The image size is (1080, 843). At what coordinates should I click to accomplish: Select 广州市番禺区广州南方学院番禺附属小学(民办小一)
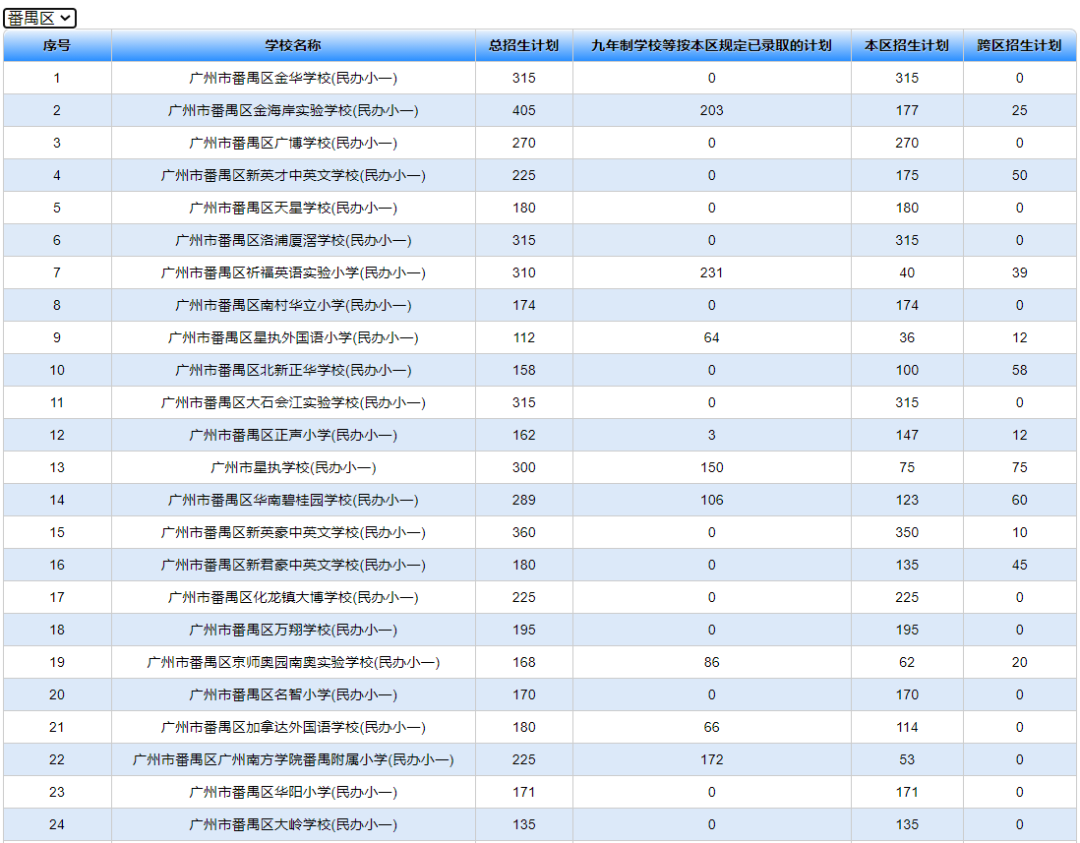293,760
